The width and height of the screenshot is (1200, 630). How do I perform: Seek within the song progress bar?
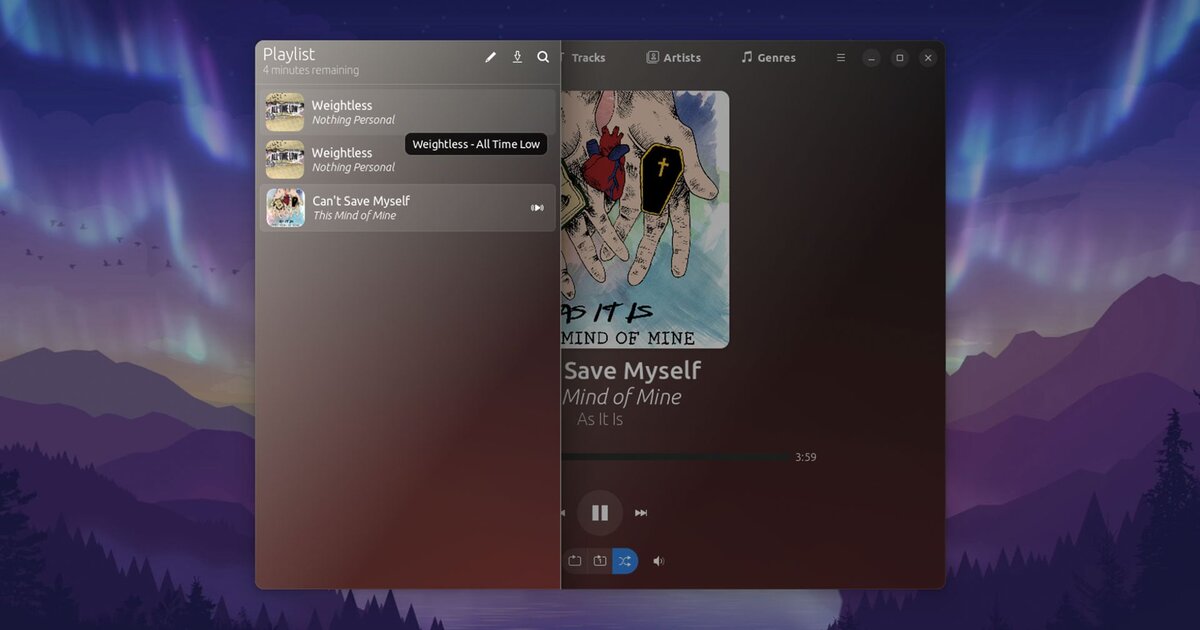pyautogui.click(x=675, y=458)
